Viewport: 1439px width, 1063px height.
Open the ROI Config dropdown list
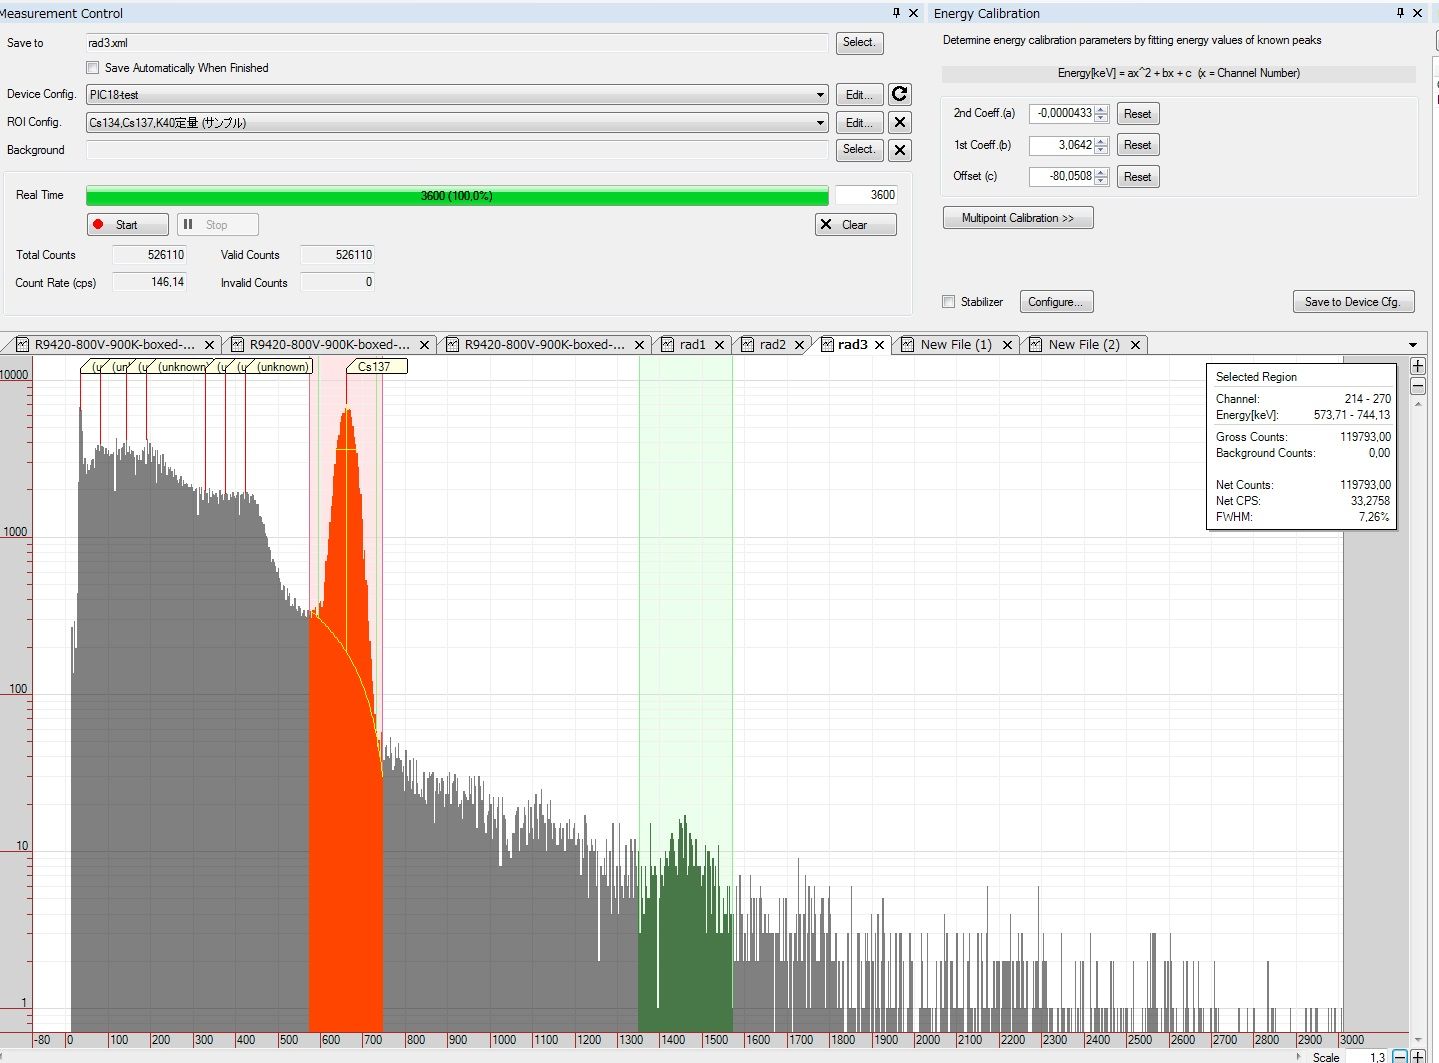pyautogui.click(x=820, y=122)
